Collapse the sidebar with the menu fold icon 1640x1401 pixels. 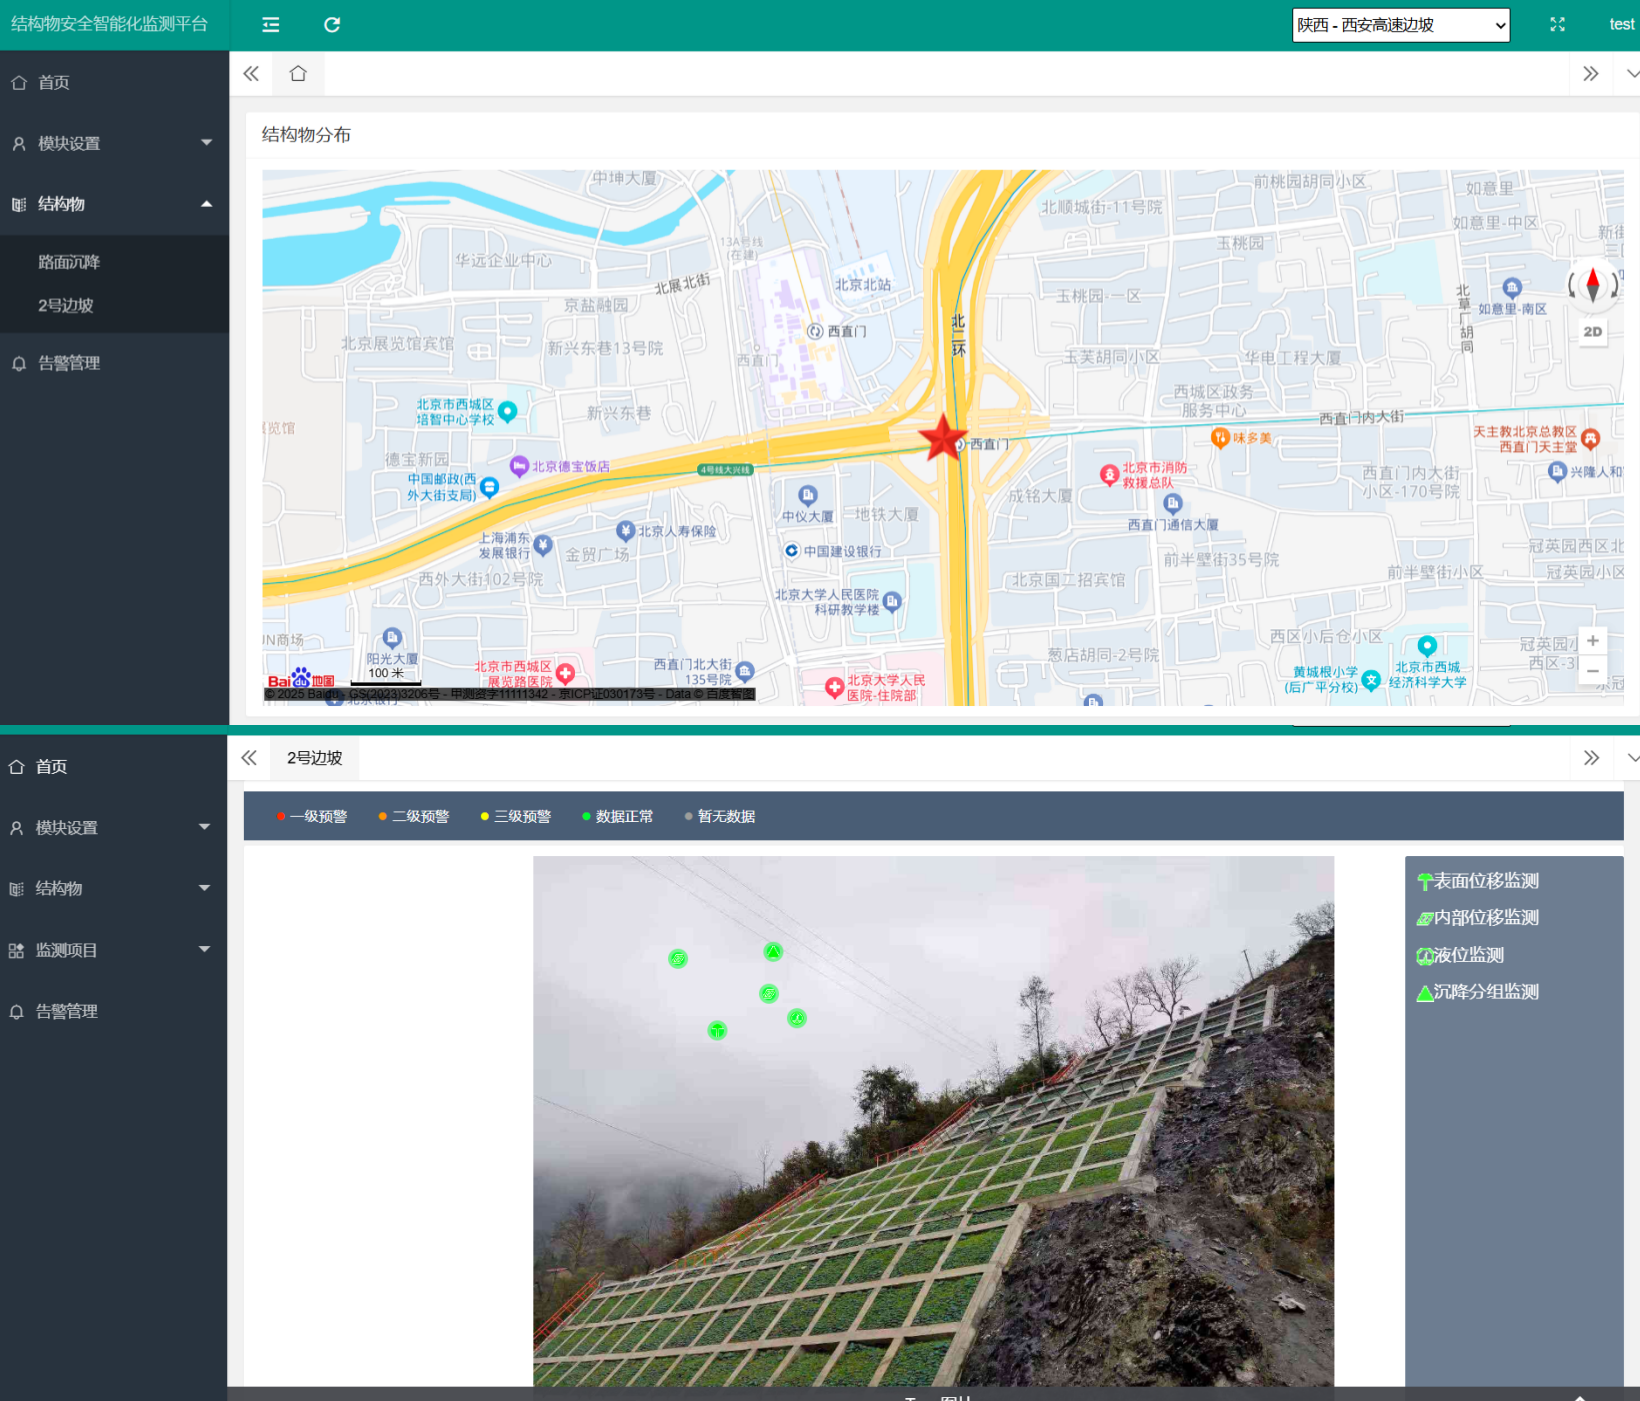[270, 25]
